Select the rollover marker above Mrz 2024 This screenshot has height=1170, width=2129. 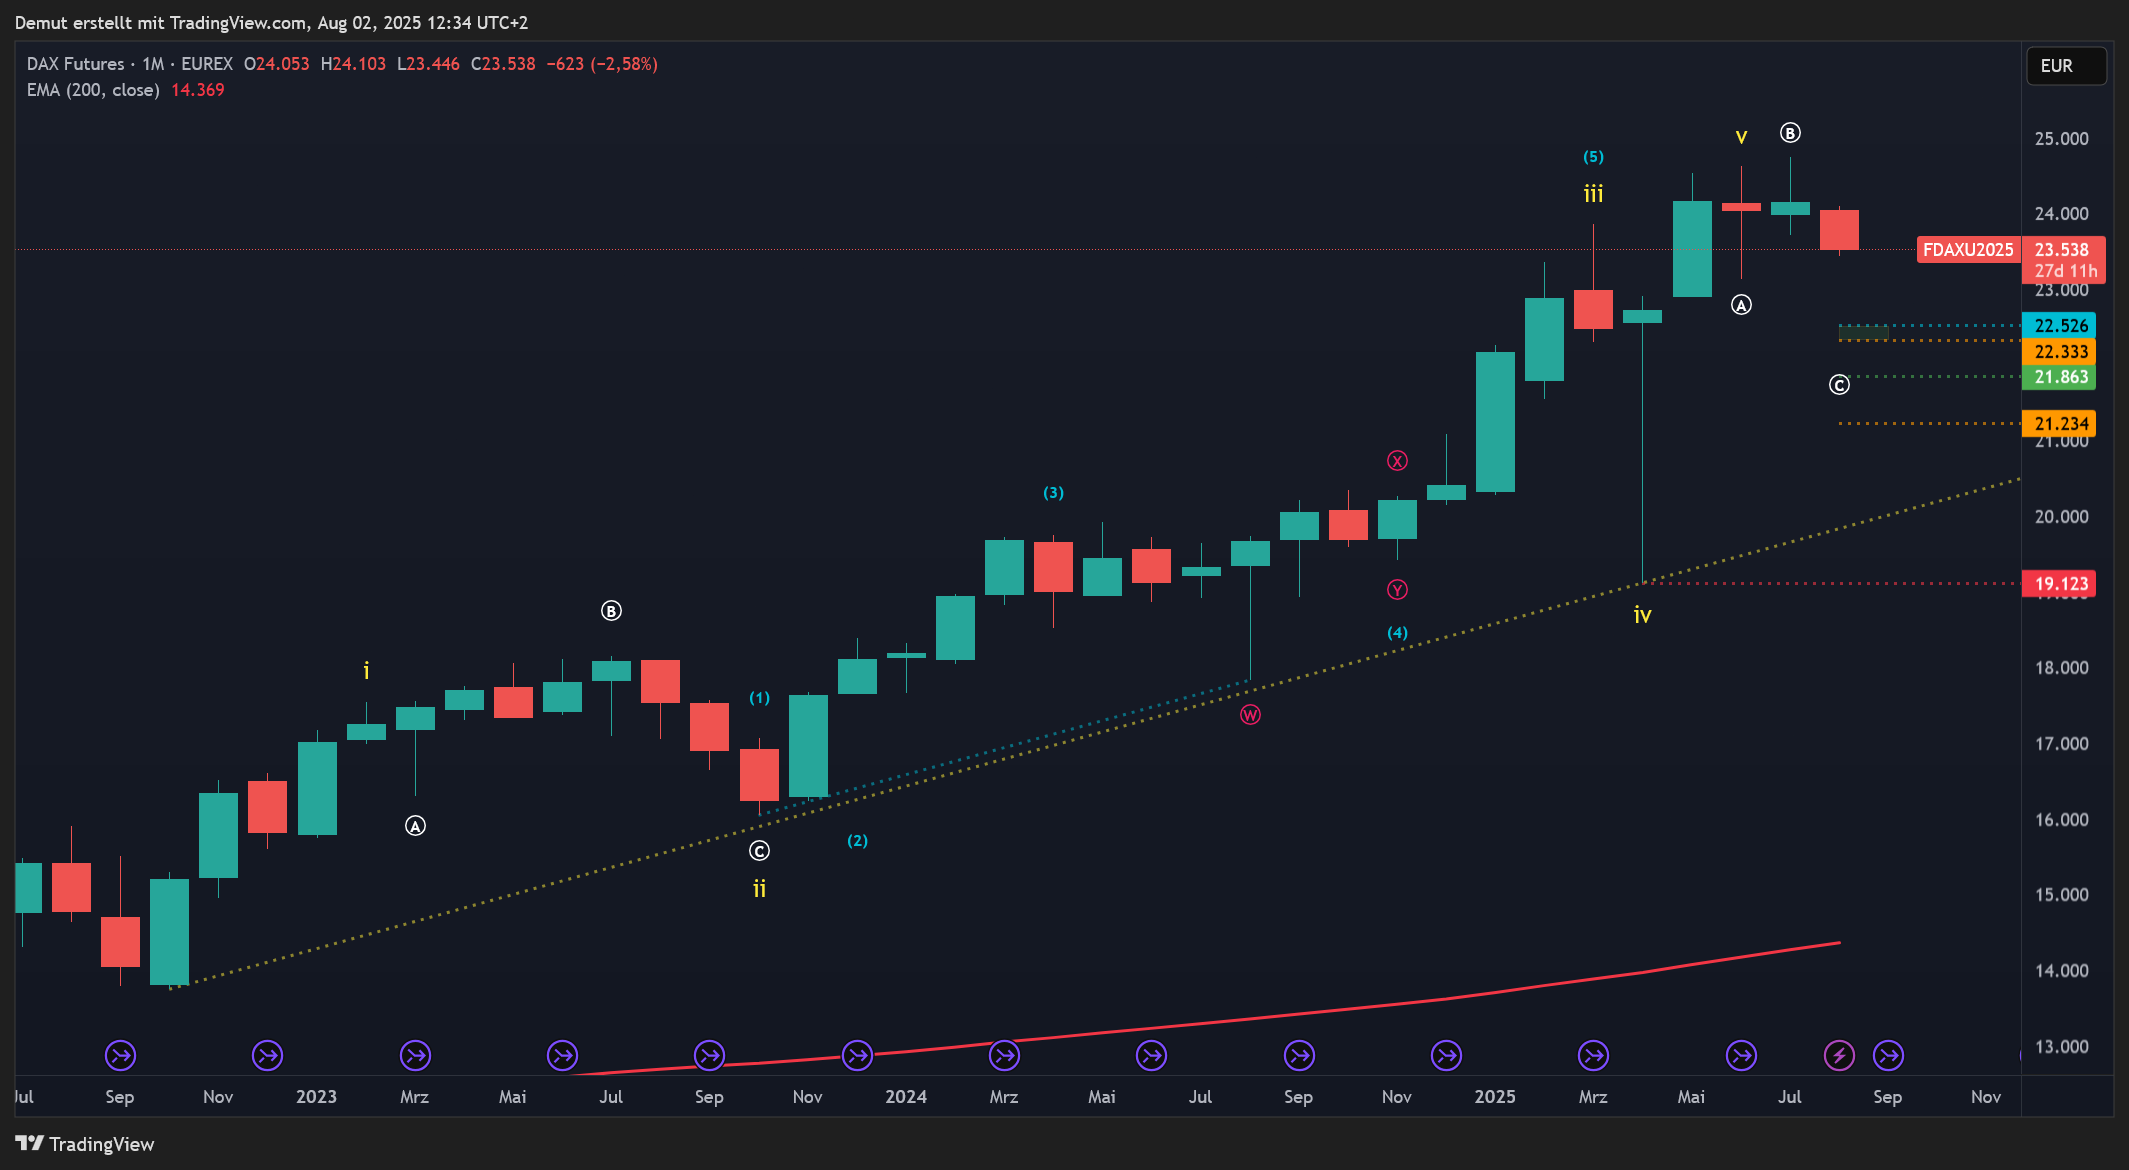(1004, 1055)
